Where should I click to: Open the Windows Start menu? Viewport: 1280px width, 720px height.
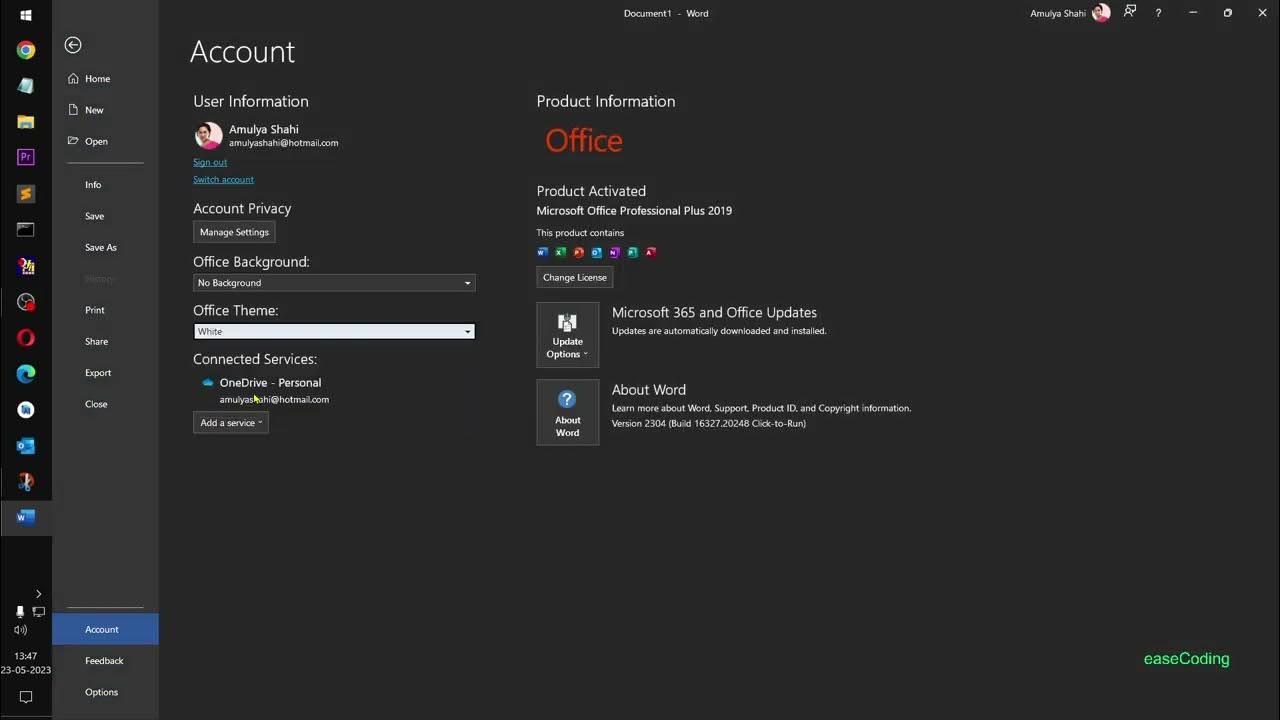(26, 15)
